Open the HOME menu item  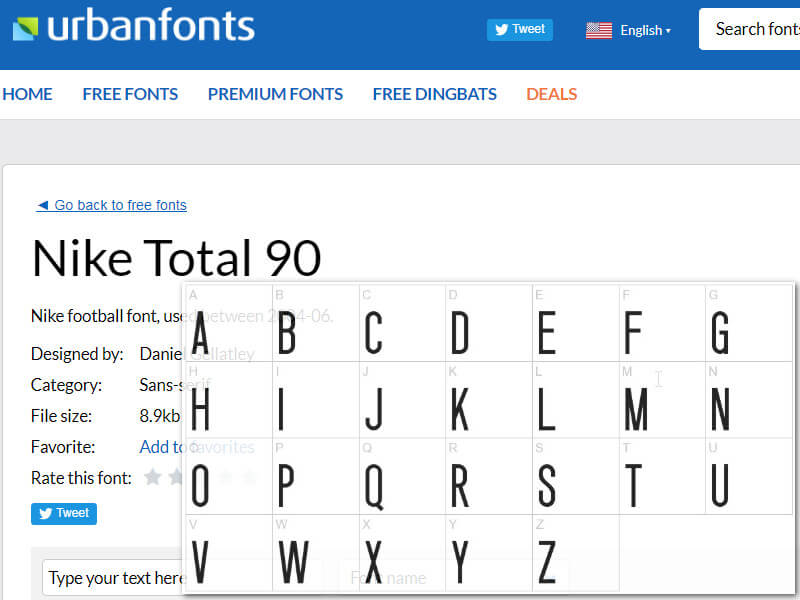(27, 94)
